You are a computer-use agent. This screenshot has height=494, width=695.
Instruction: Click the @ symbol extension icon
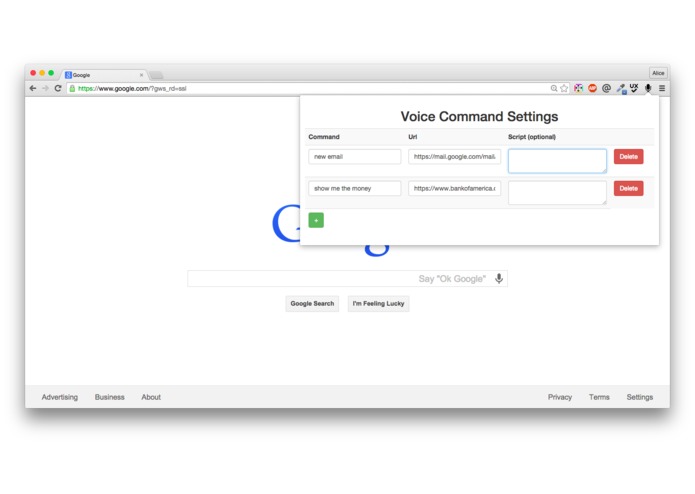606,88
